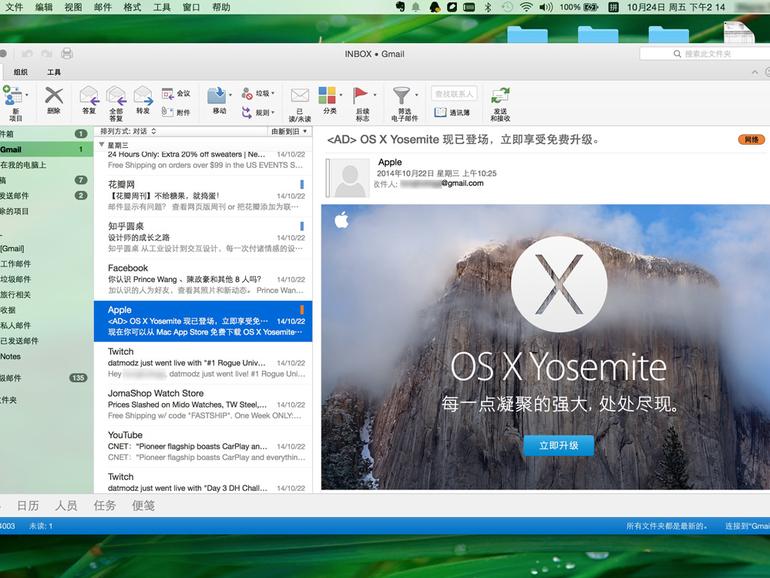Open the 窗口 menu
Viewport: 770px width, 578px height.
click(191, 7)
